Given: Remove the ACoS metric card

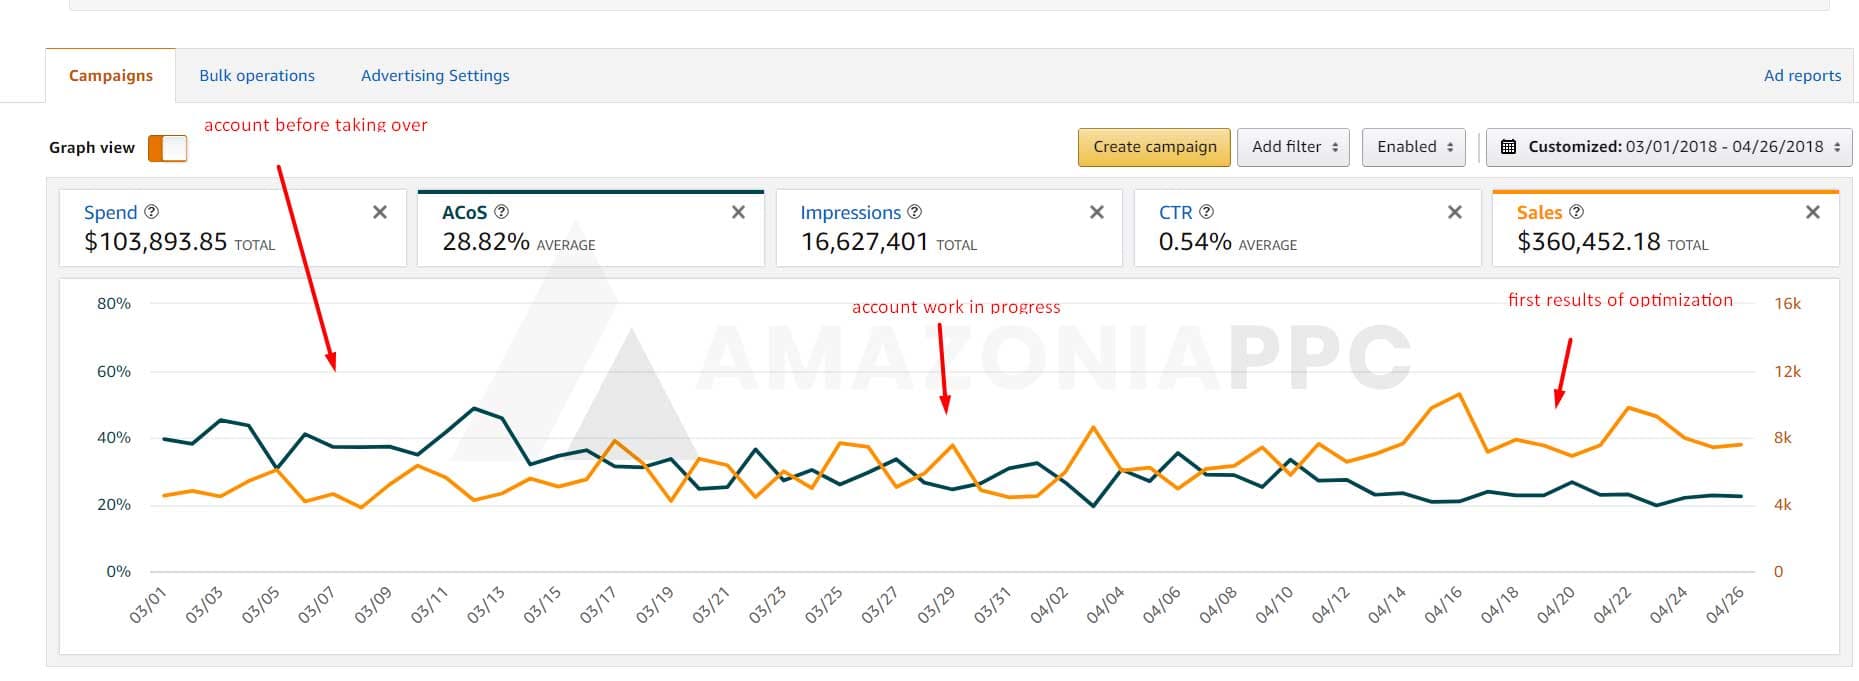Looking at the screenshot, I should [x=738, y=212].
